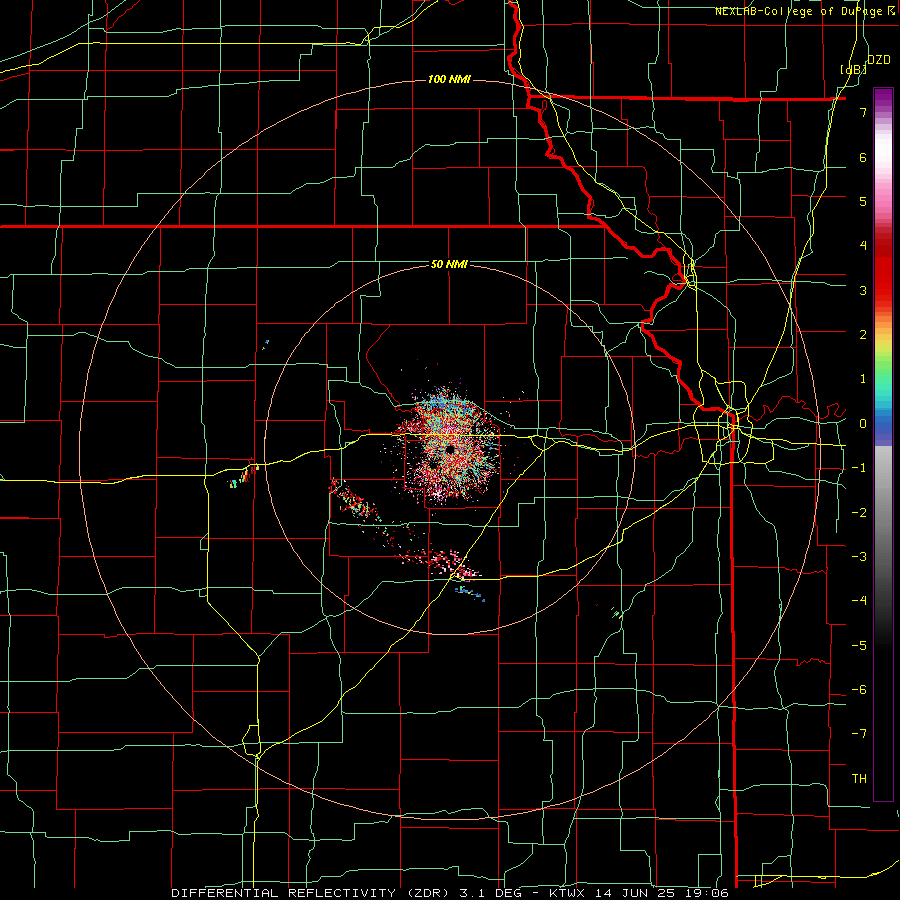Click the scale value "5"
This screenshot has height=900, width=900.
863,201
